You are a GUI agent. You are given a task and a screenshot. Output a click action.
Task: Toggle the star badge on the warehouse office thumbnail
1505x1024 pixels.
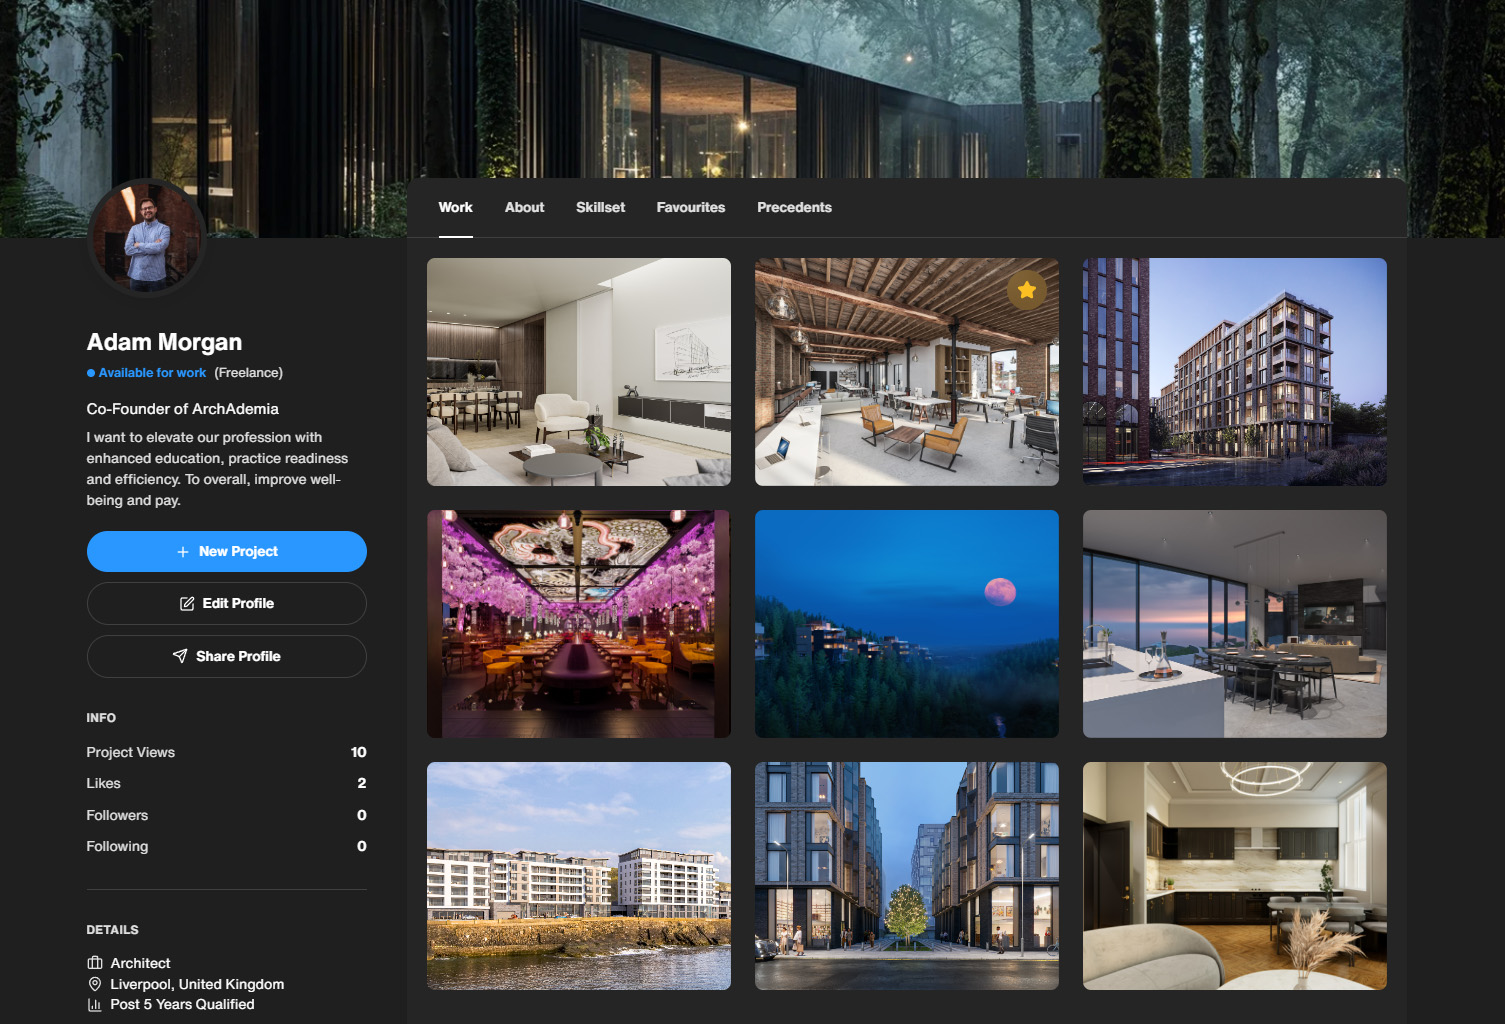[x=1027, y=290]
